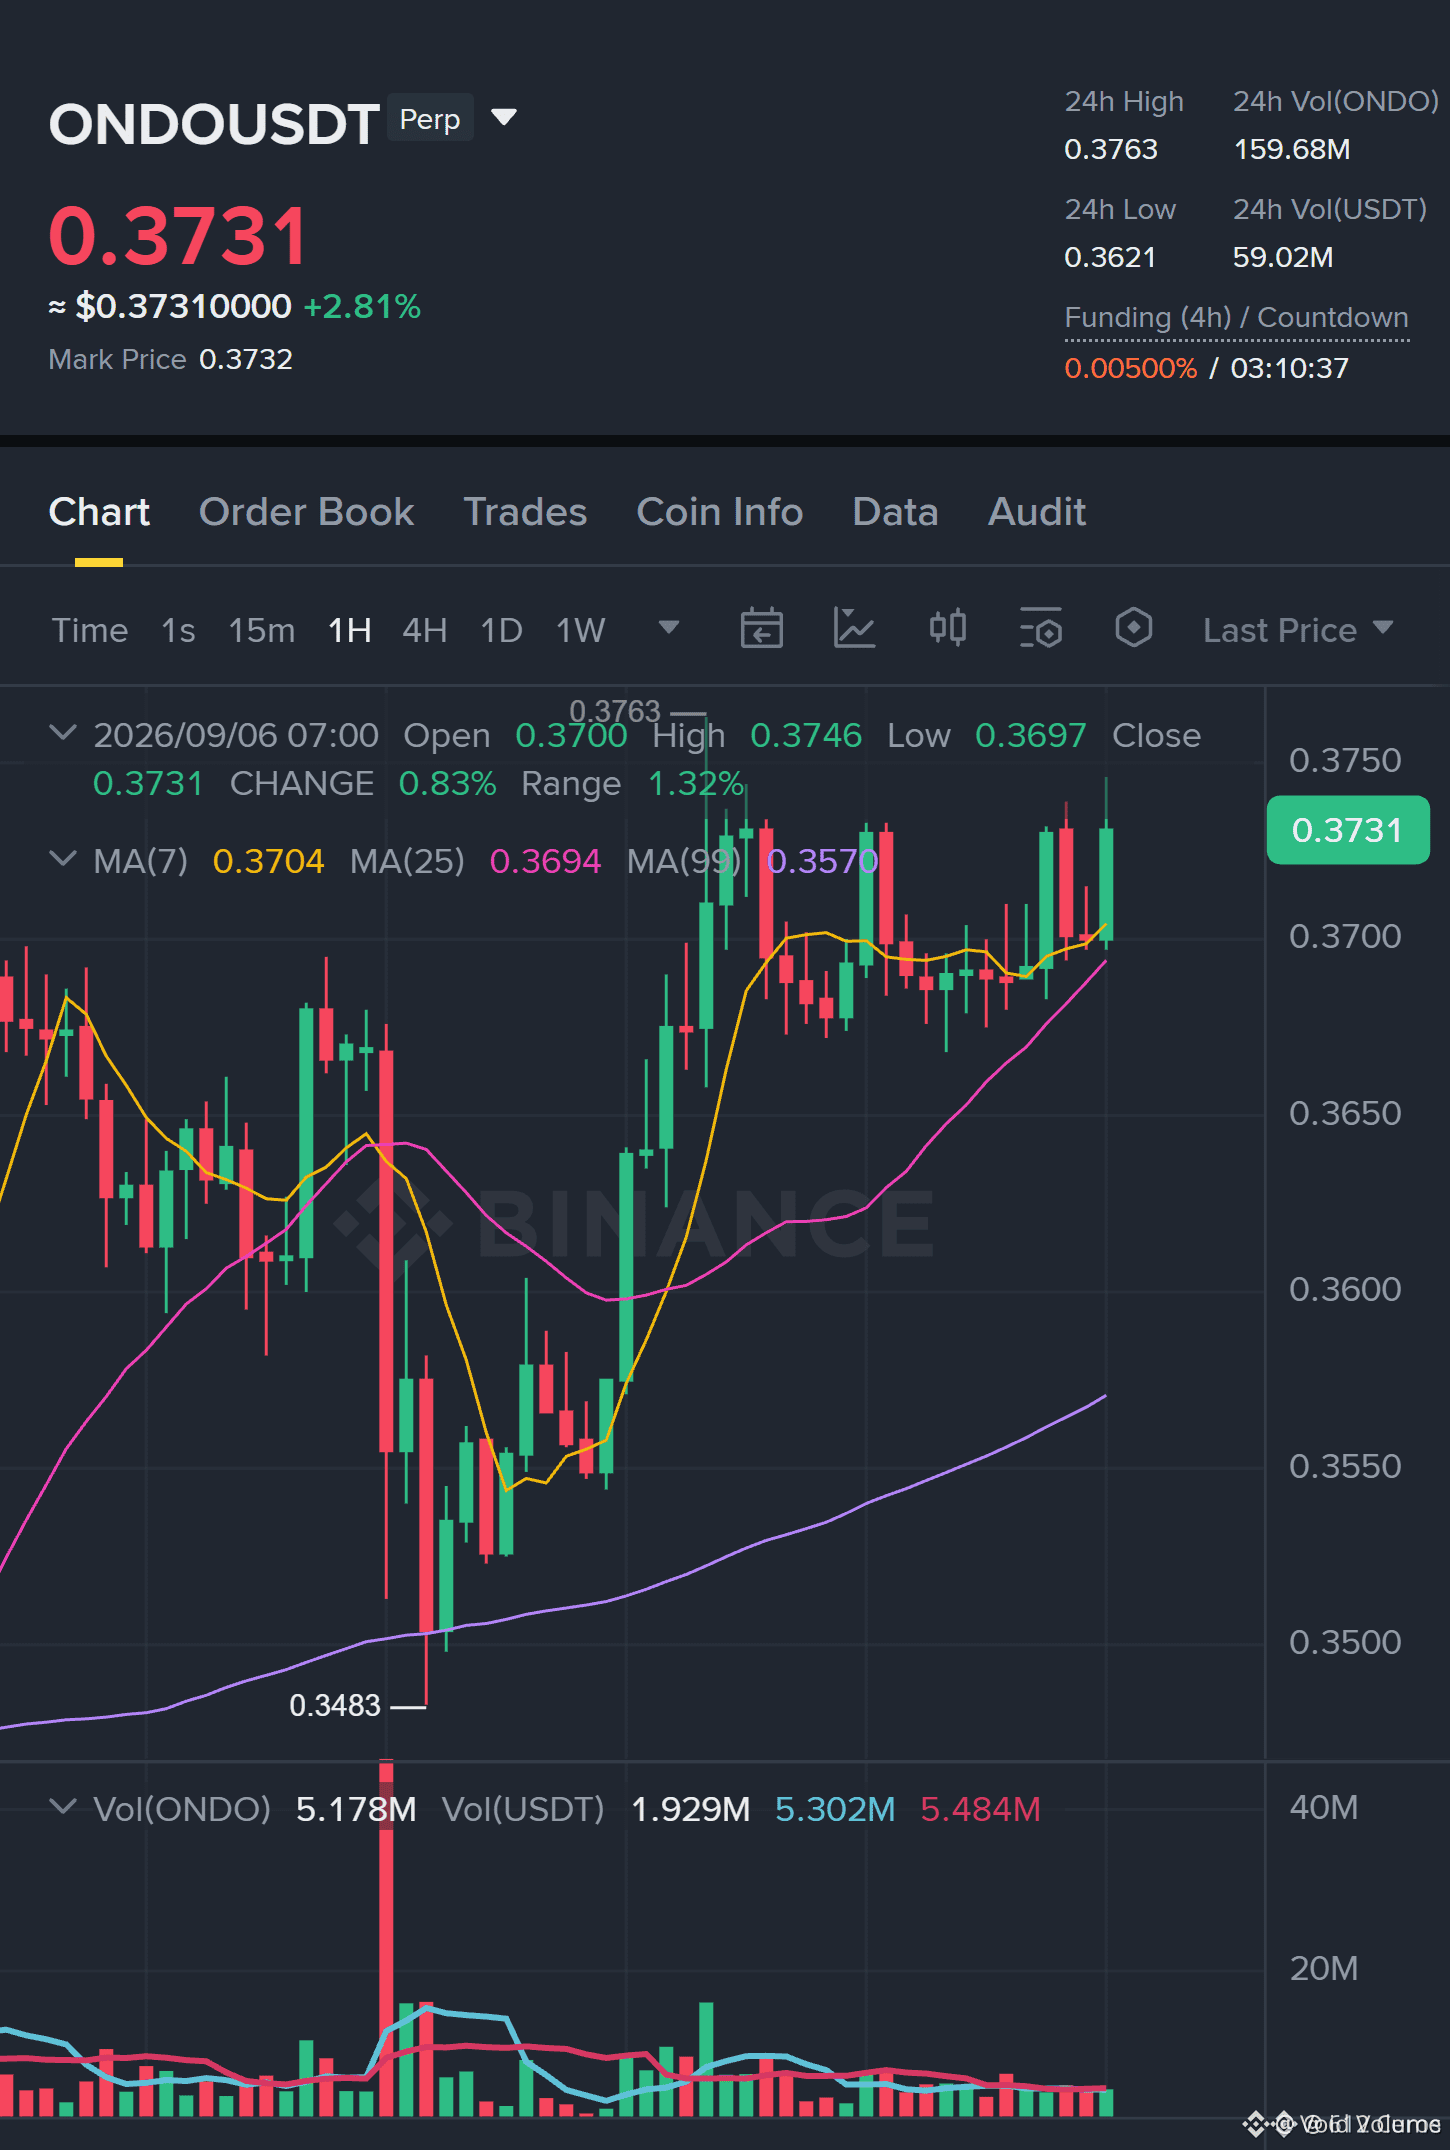This screenshot has width=1450, height=2150.
Task: Collapse the MA indicator legend chevron
Action: tap(62, 859)
